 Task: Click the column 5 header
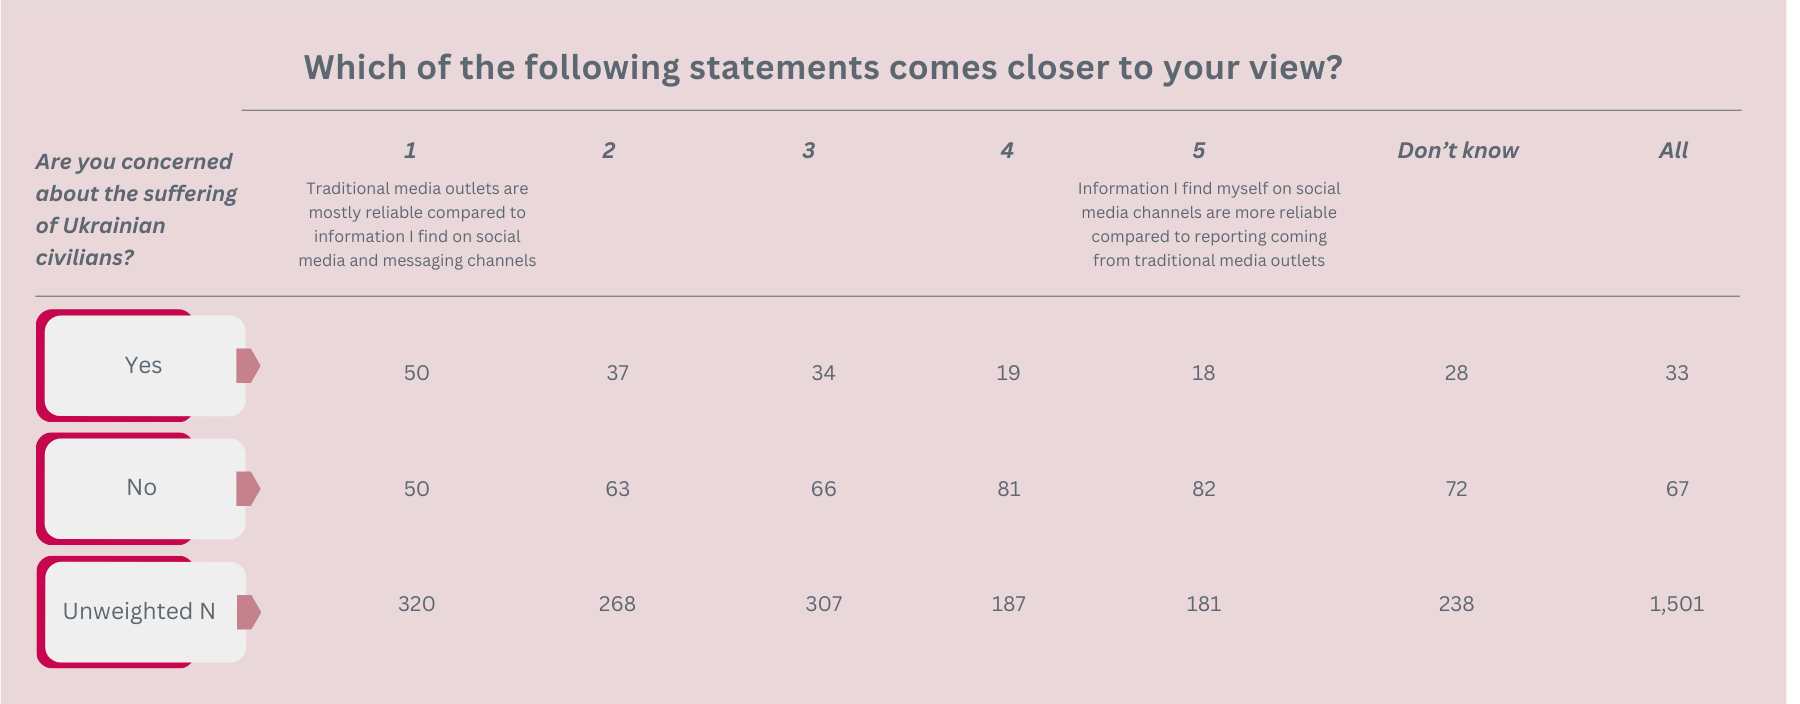[1199, 151]
